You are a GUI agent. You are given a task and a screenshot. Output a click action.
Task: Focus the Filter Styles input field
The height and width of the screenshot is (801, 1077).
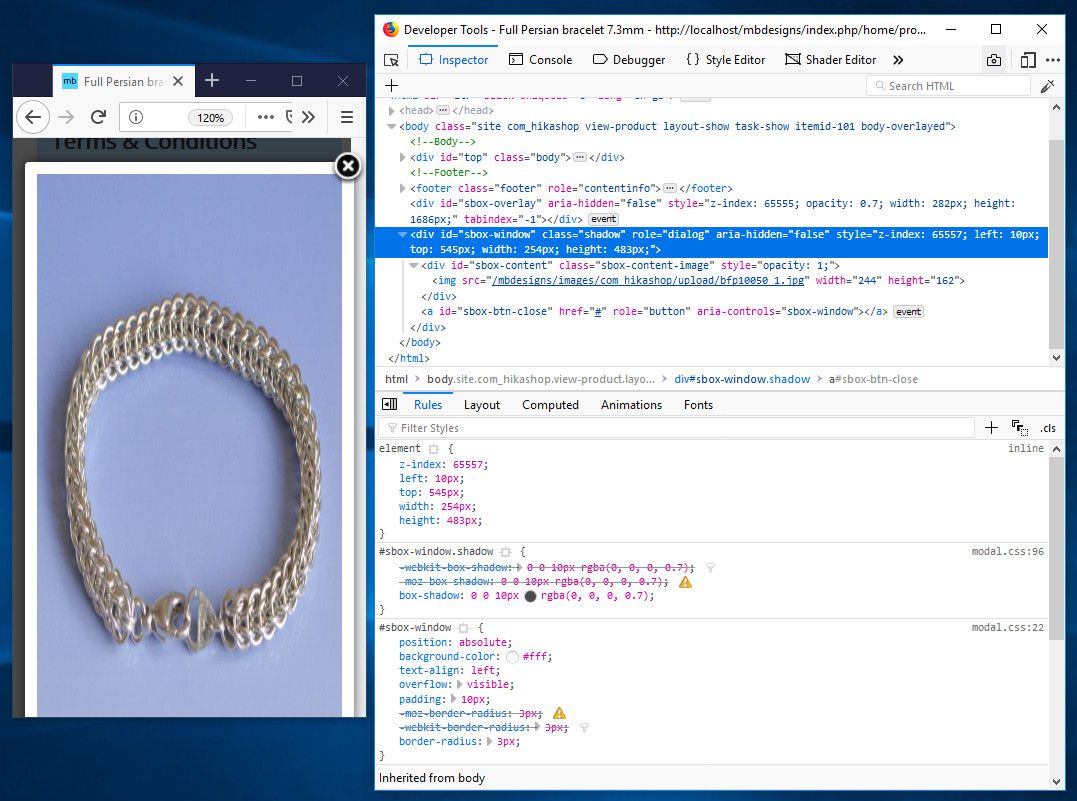click(x=680, y=428)
